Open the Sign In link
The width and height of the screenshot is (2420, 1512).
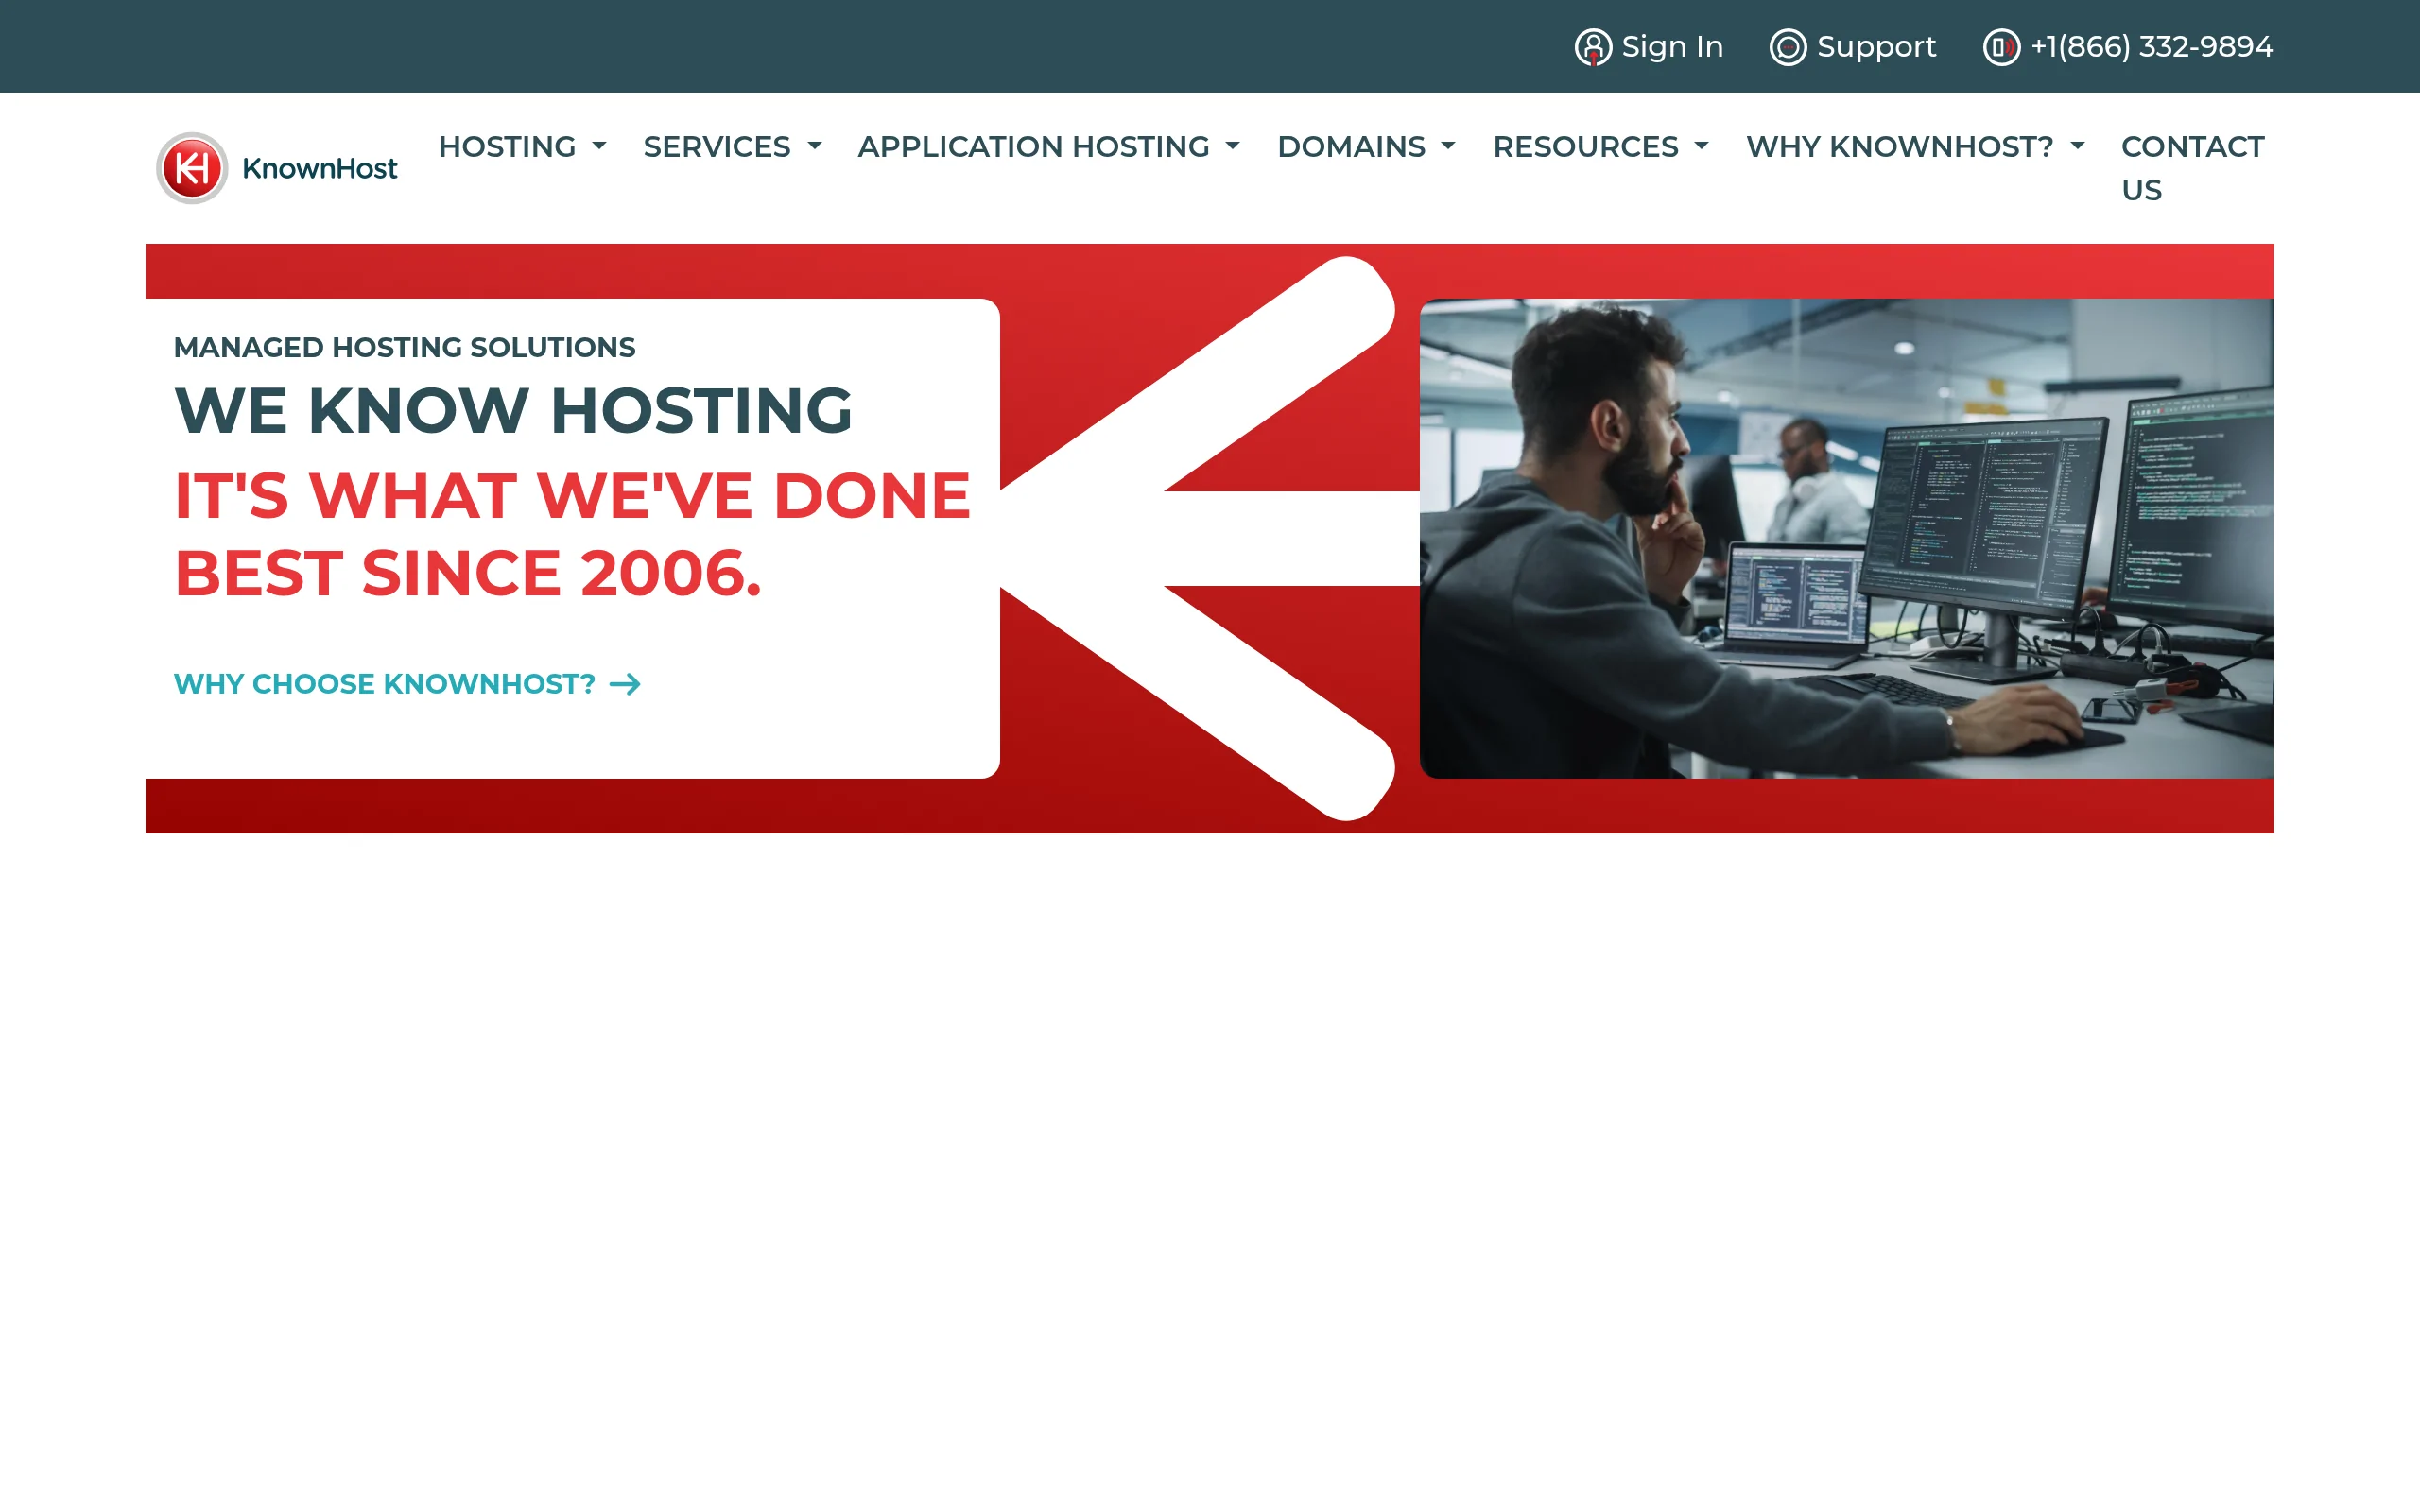click(1649, 47)
